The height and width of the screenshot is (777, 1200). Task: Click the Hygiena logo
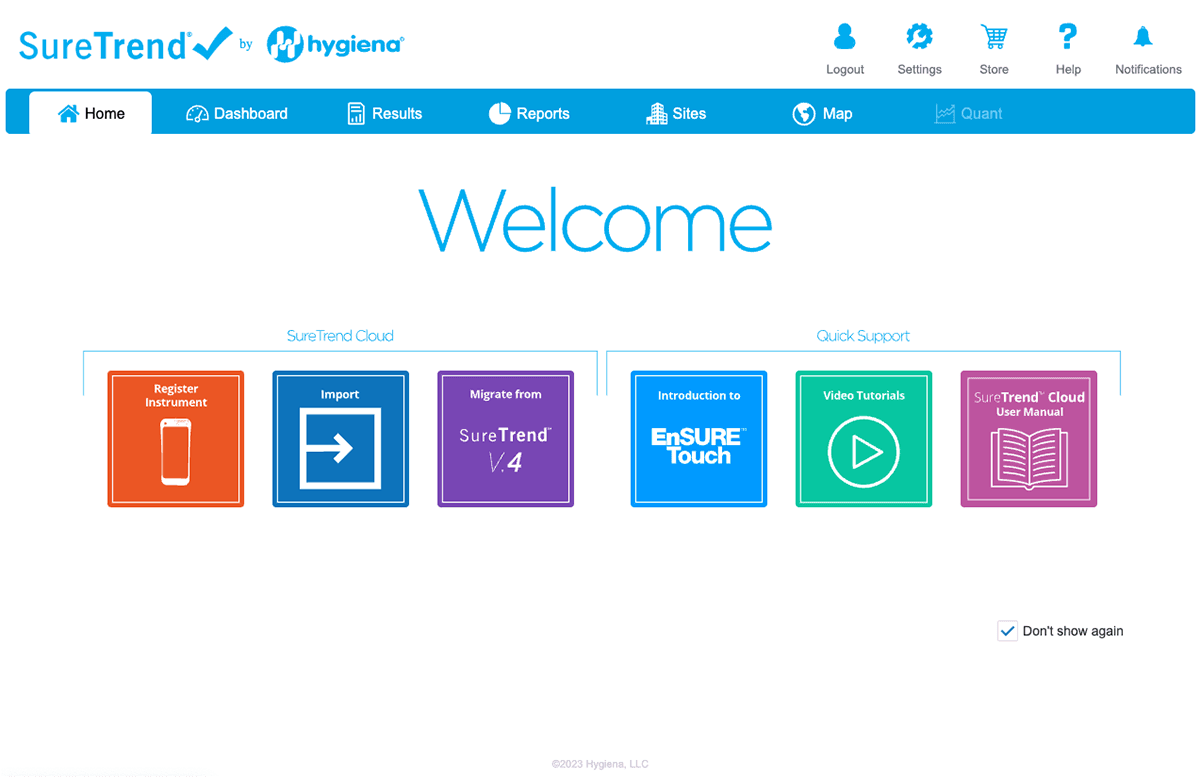335,45
